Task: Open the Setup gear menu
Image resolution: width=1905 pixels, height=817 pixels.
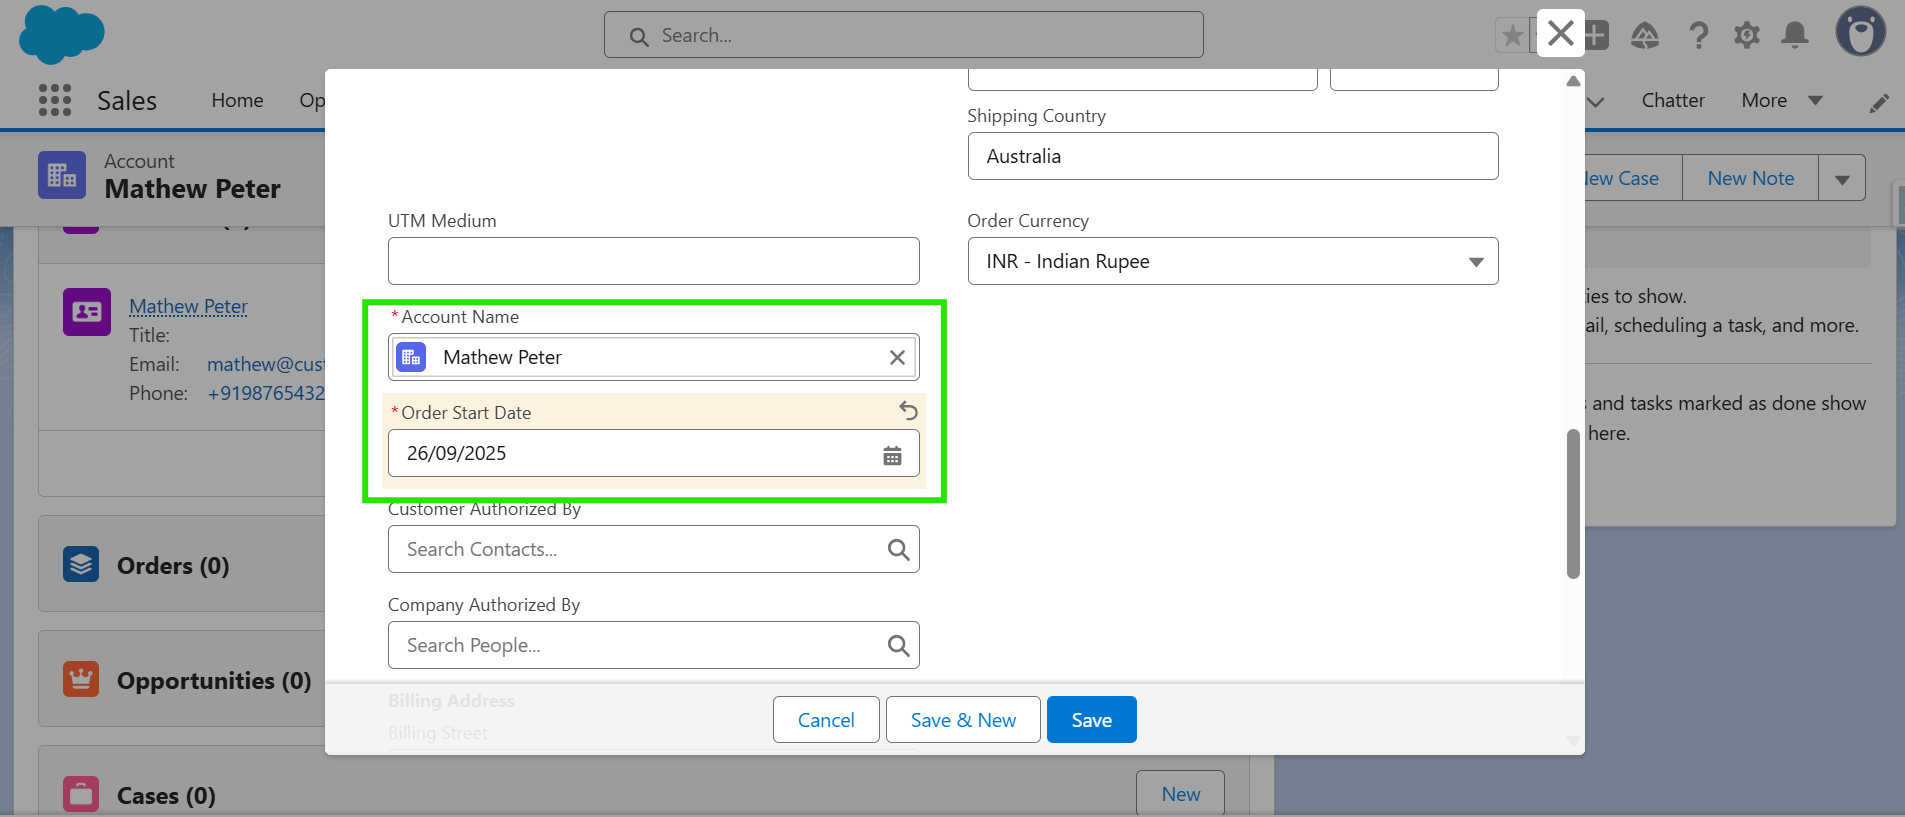Action: 1746,36
